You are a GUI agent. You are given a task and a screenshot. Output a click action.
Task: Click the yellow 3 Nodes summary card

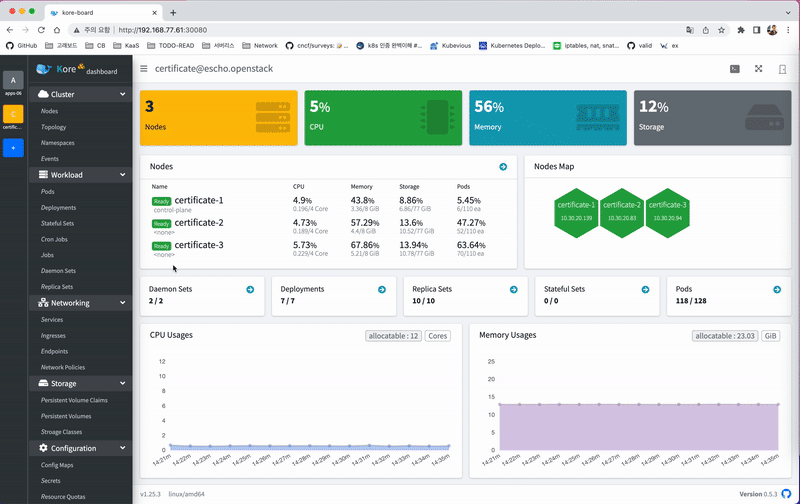219,118
